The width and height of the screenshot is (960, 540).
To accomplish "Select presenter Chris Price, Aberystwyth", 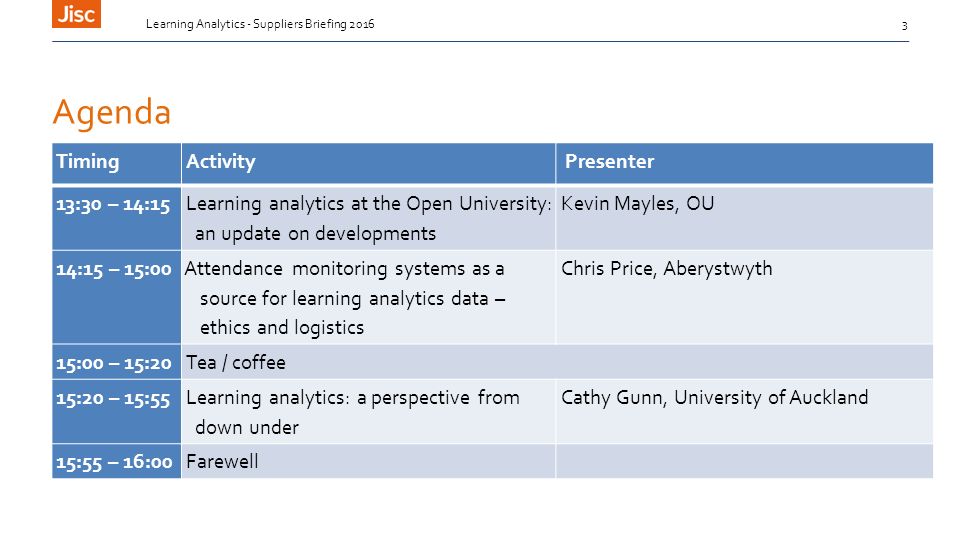I will coord(667,269).
